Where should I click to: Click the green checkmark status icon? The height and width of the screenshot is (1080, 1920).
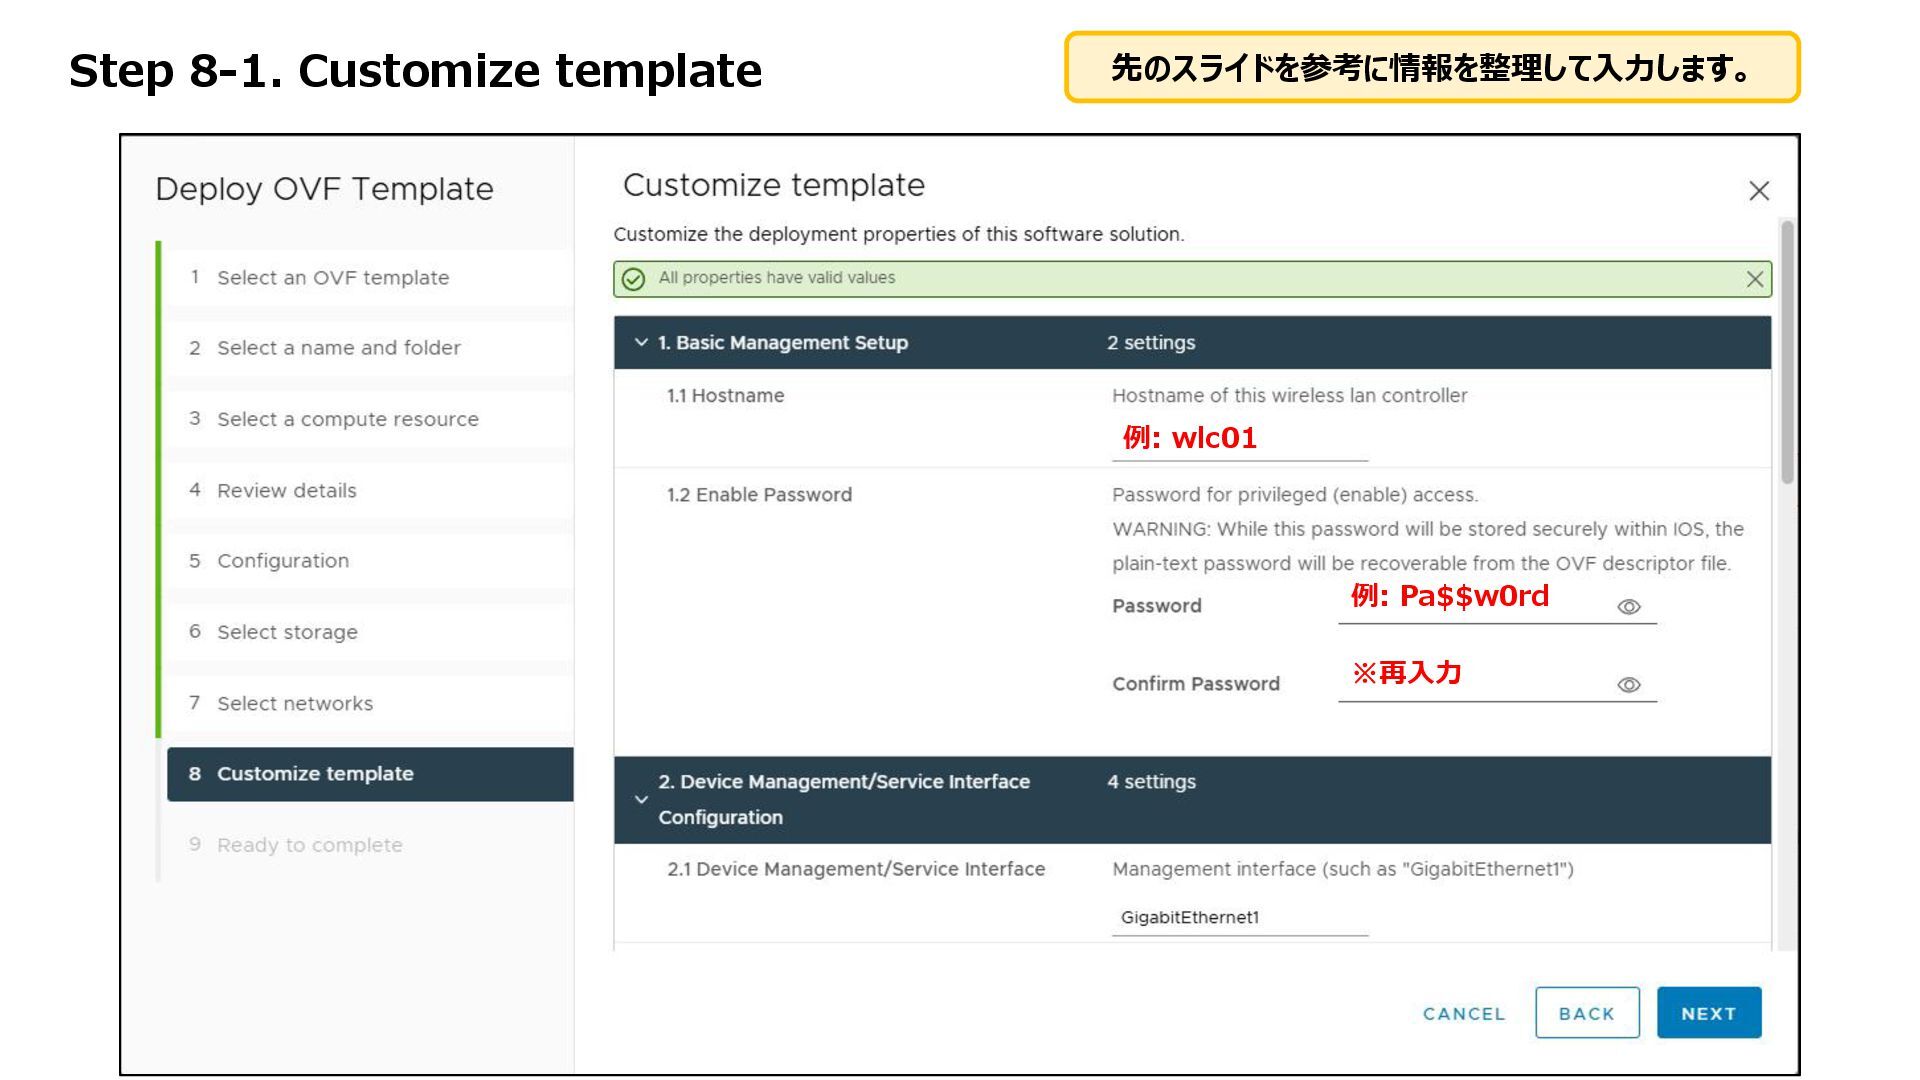(633, 279)
